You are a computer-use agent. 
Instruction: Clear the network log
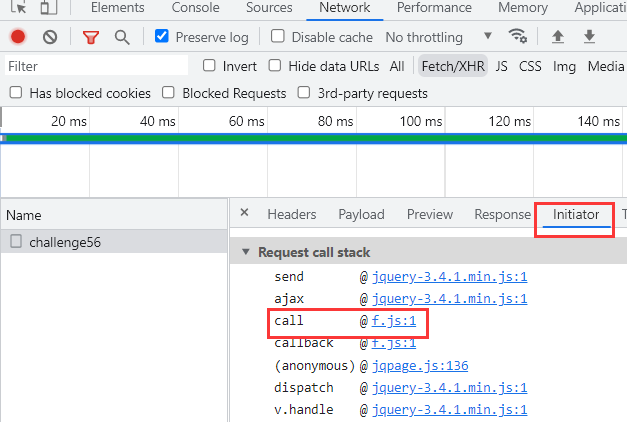coord(50,37)
